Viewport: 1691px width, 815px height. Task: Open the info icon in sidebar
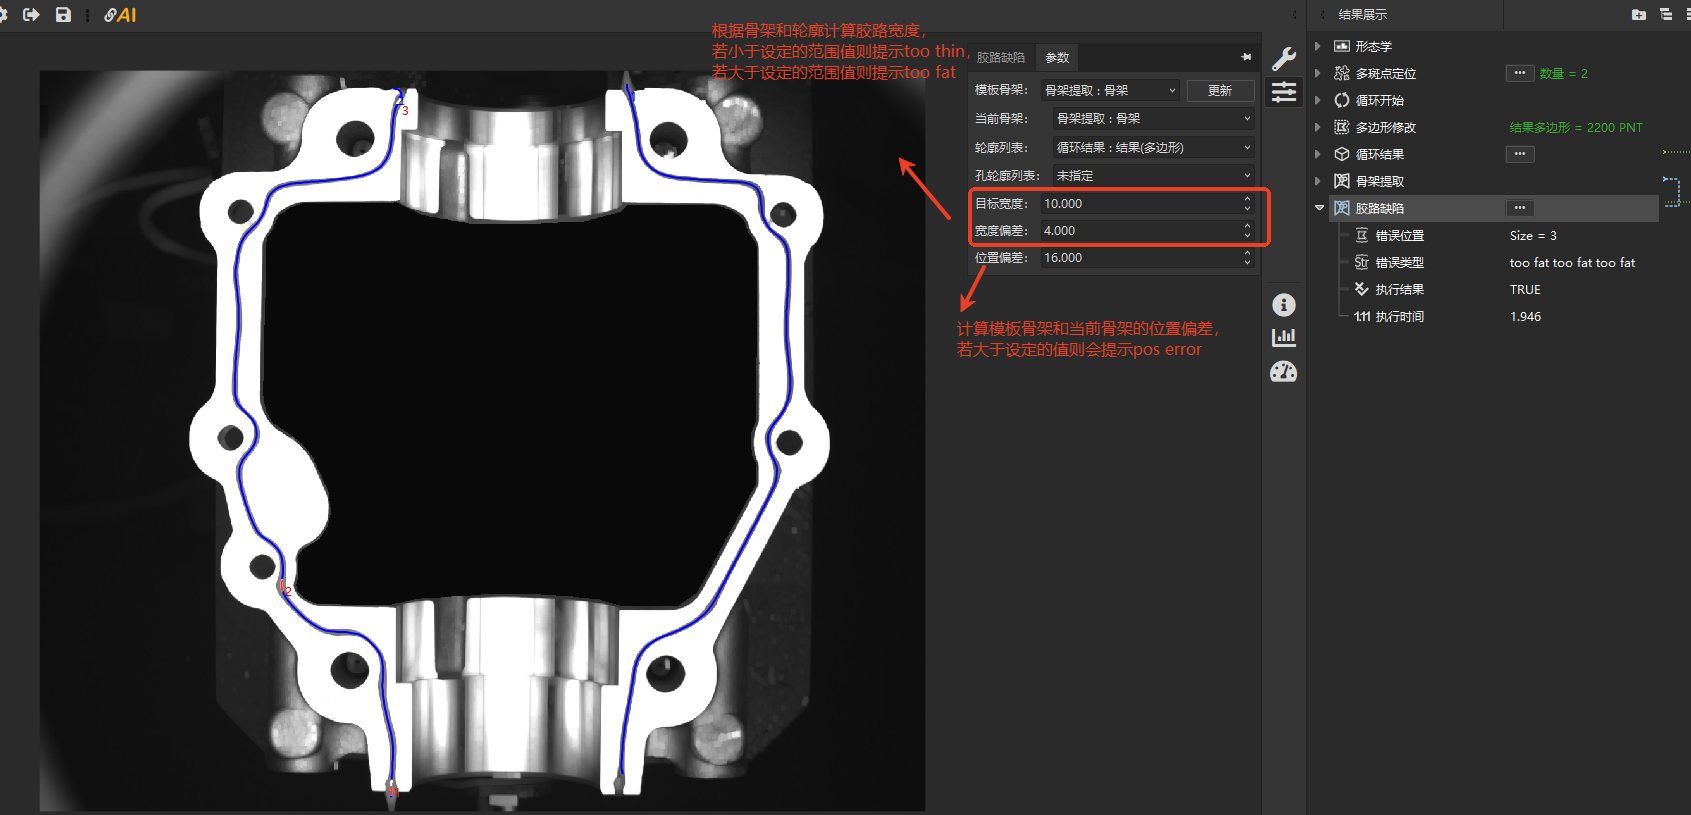click(x=1284, y=305)
